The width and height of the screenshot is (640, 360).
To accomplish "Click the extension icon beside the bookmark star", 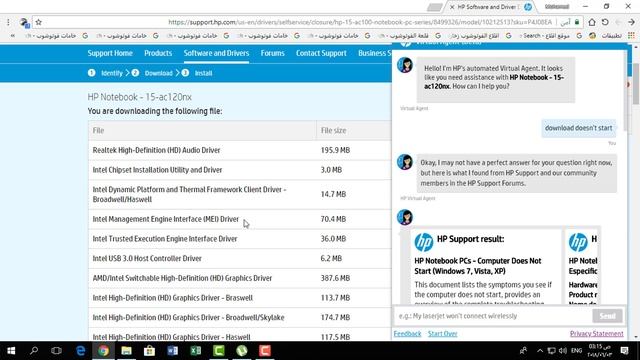I will point(24,23).
